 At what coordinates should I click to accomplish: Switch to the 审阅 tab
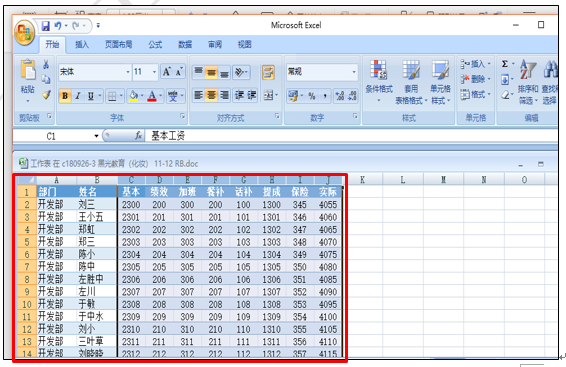point(215,44)
